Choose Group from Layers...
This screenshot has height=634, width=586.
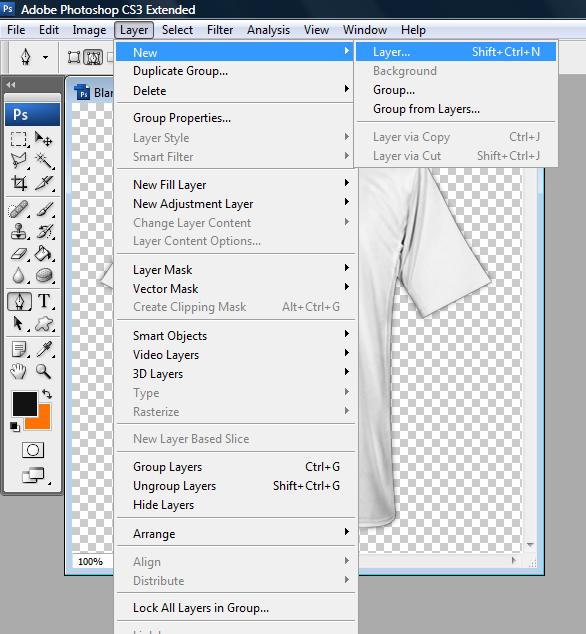[456, 109]
